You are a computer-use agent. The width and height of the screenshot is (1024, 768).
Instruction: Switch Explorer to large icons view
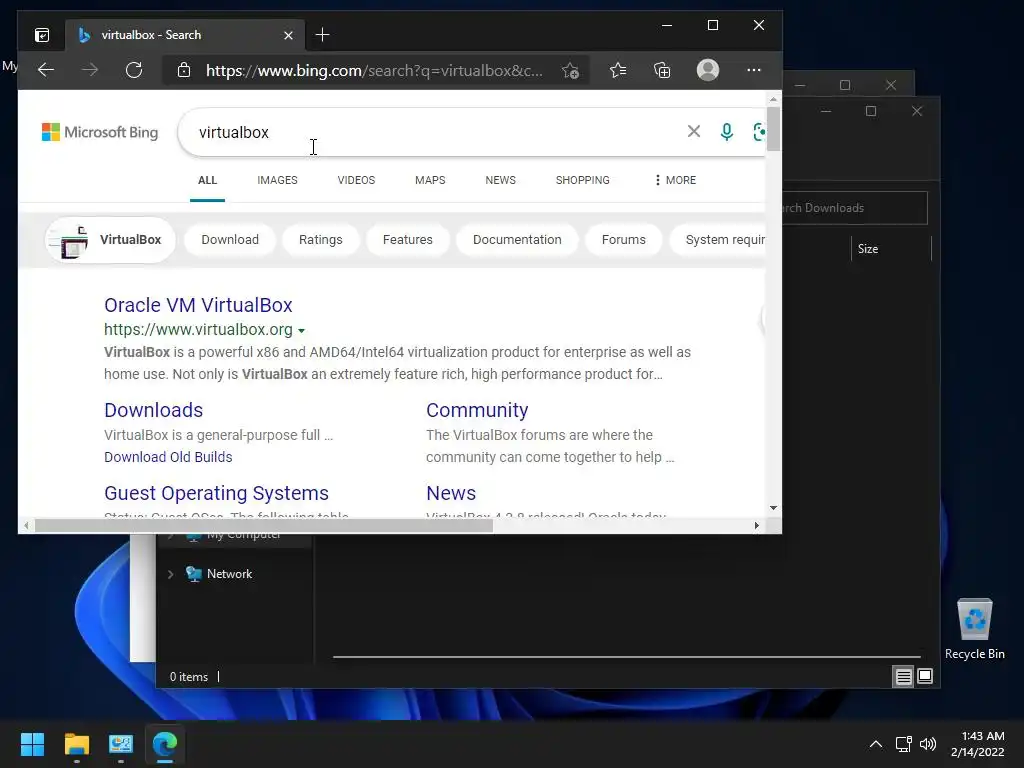click(925, 676)
